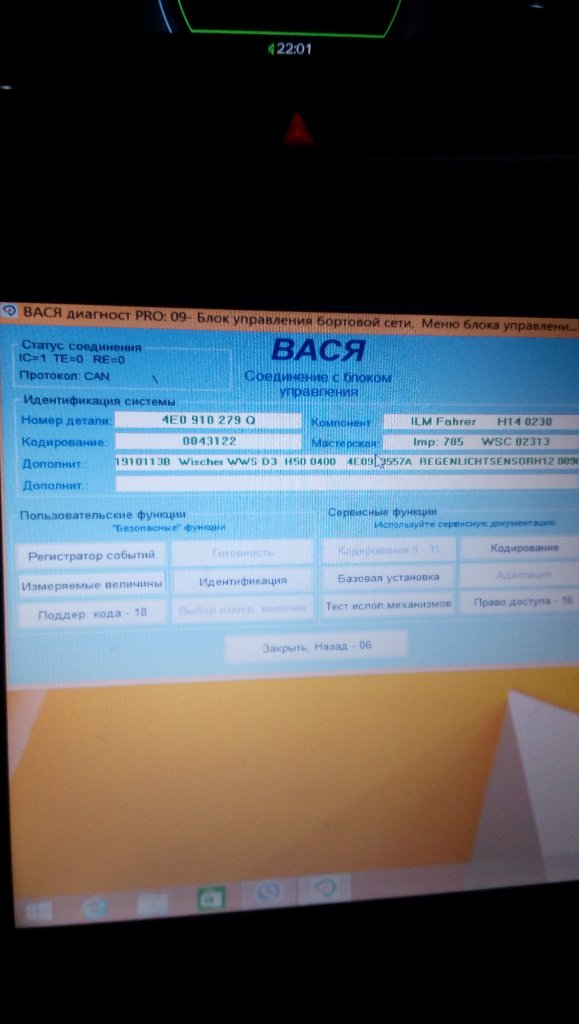Open the green Store icon in taskbar

[211, 900]
